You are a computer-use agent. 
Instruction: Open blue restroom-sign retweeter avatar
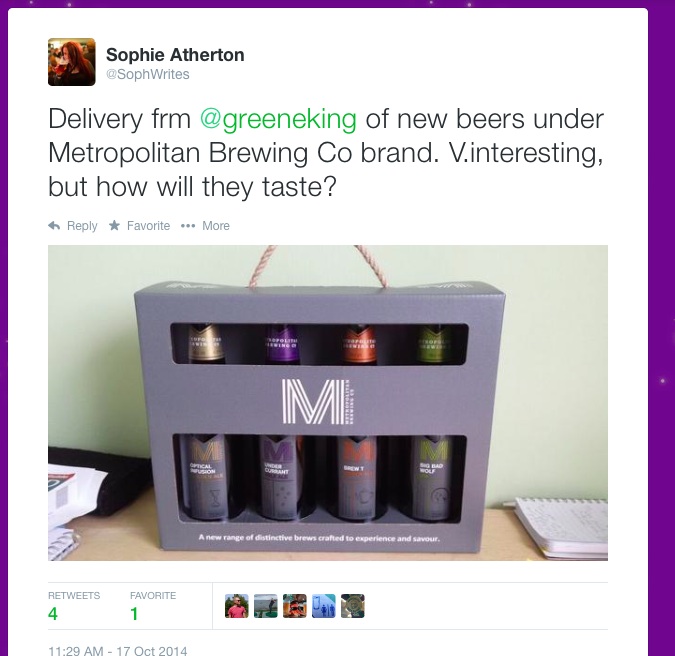tap(324, 606)
